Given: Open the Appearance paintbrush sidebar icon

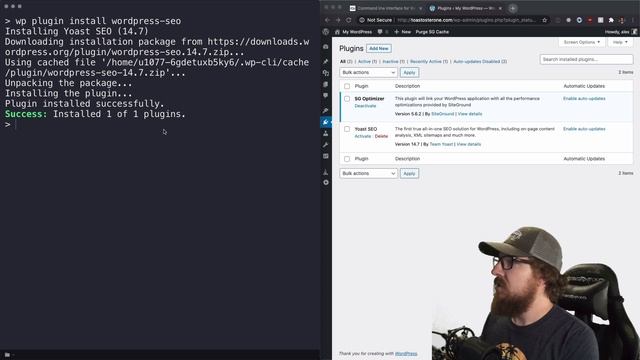Looking at the screenshot, I should (x=326, y=111).
